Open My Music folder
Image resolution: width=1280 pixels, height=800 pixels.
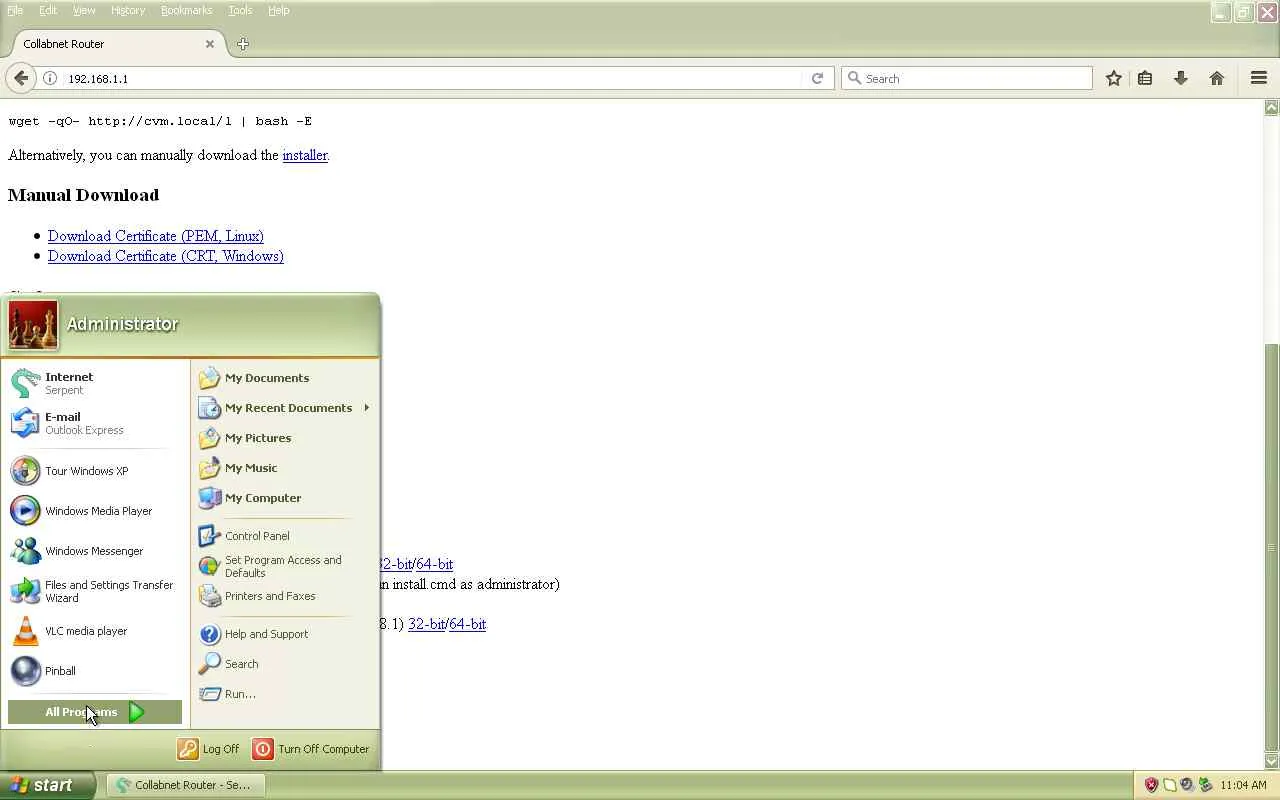coord(285,468)
